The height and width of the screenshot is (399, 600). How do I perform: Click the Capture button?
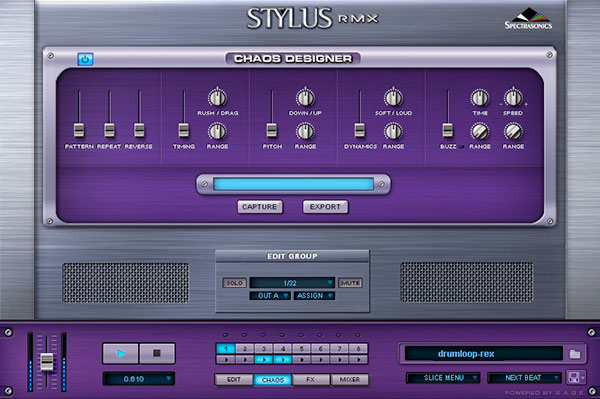click(260, 207)
